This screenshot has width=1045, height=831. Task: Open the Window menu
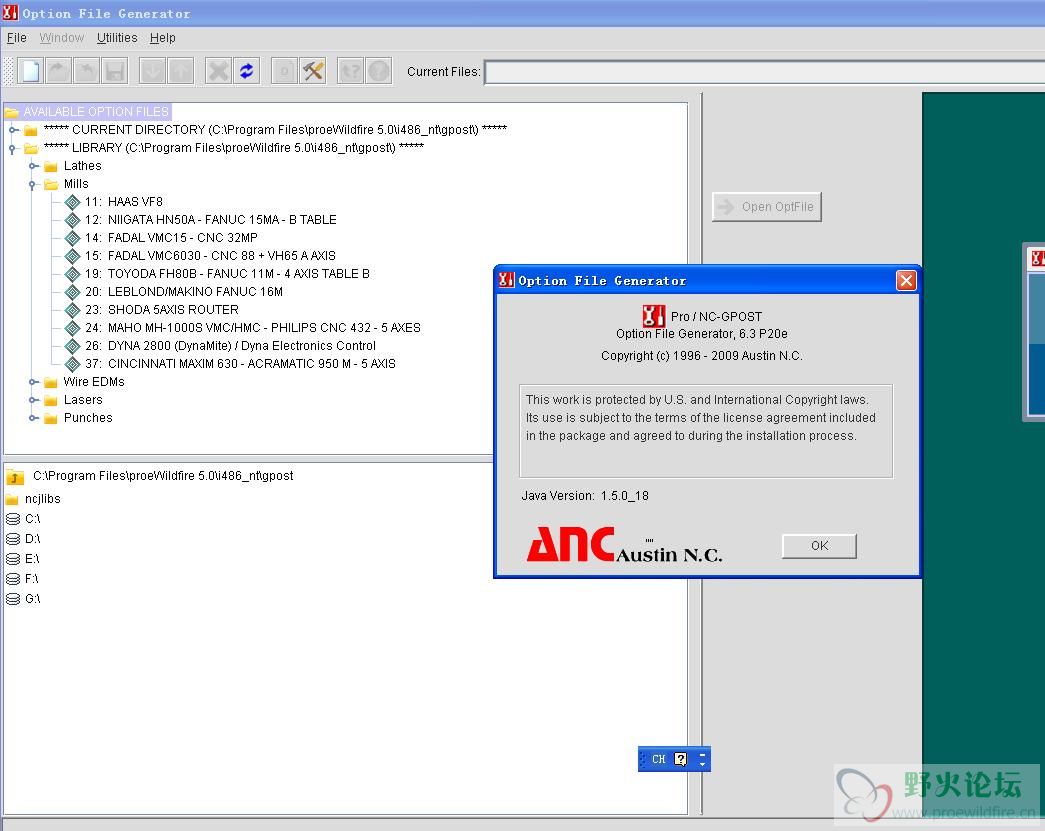point(61,38)
